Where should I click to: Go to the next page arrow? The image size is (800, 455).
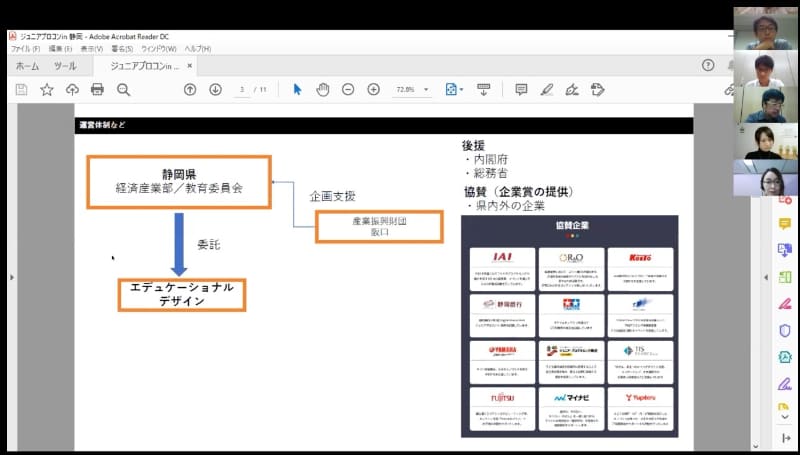tap(215, 89)
